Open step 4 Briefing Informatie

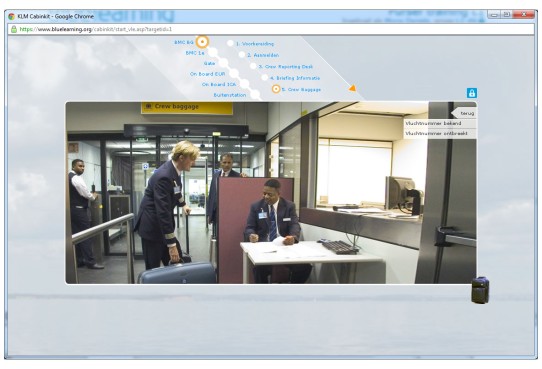[x=295, y=78]
